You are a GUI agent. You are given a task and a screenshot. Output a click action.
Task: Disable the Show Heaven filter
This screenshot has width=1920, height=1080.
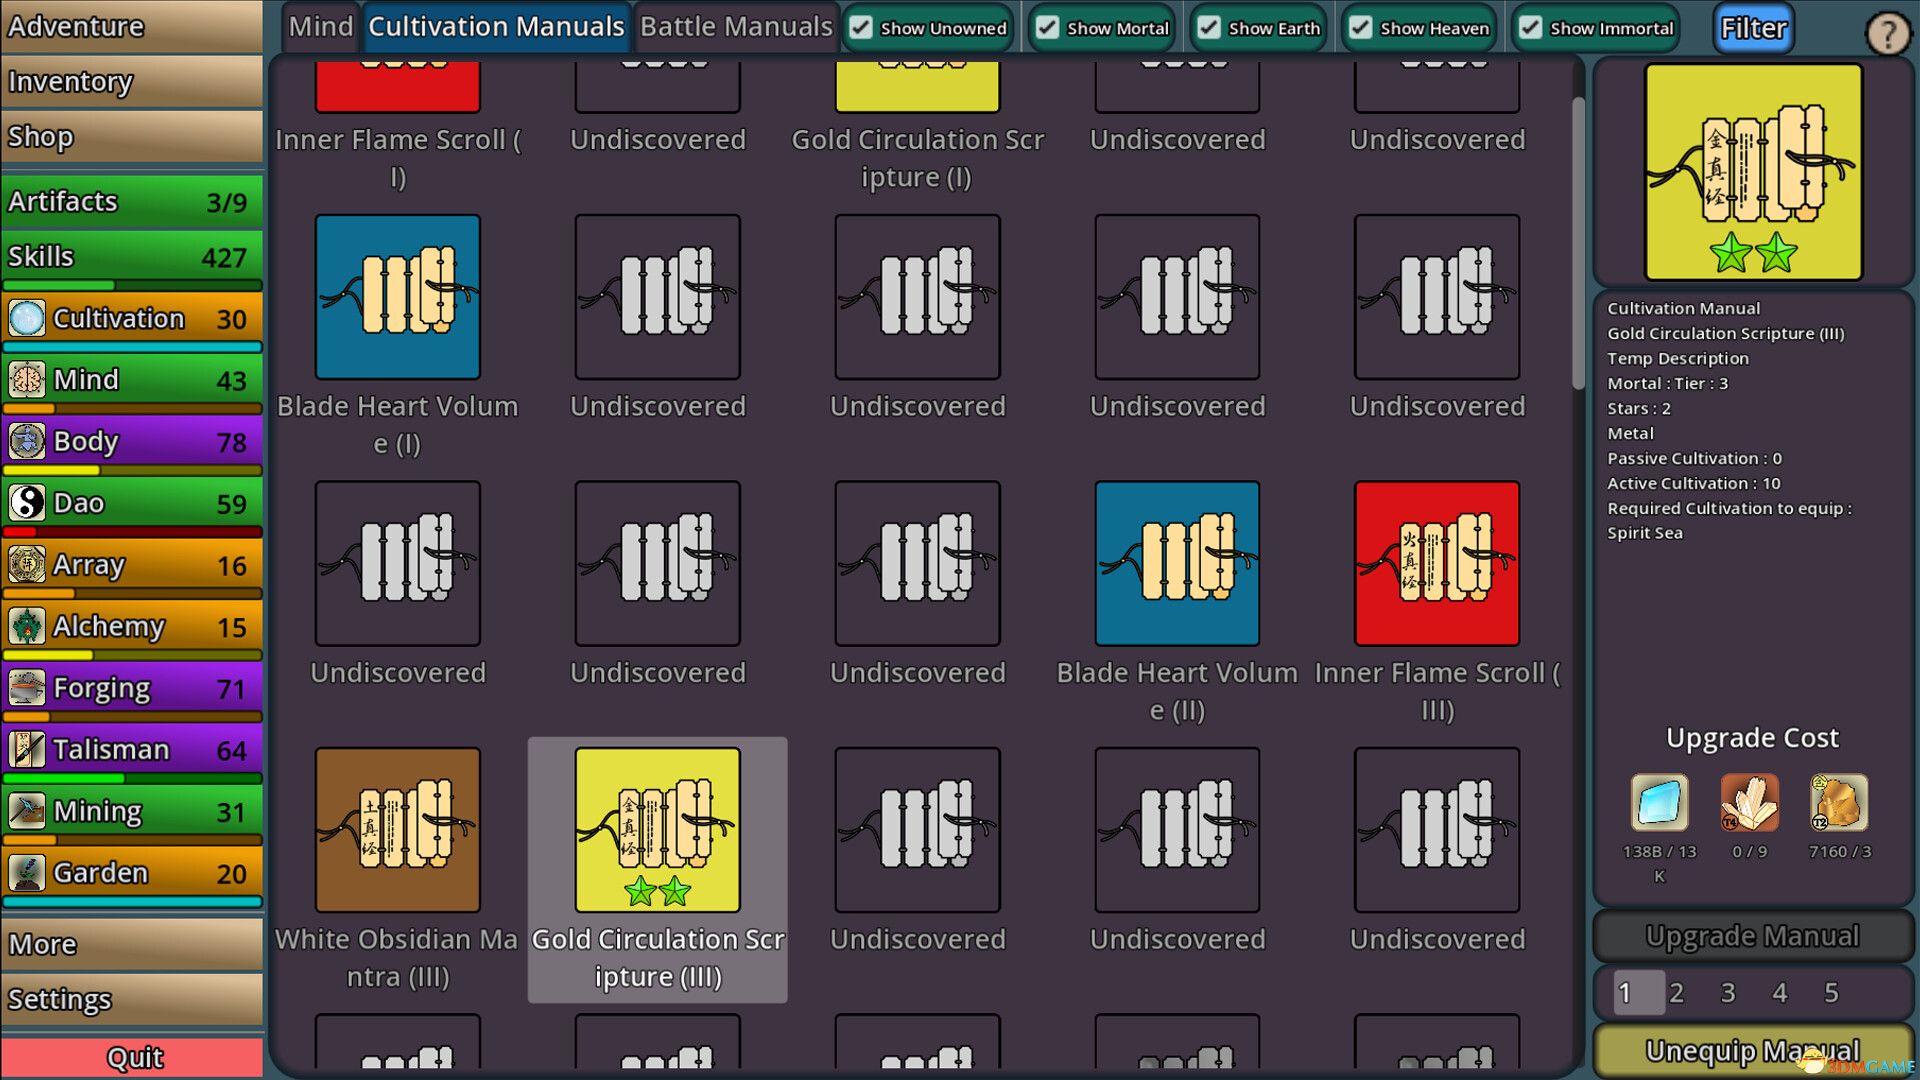tap(1360, 28)
